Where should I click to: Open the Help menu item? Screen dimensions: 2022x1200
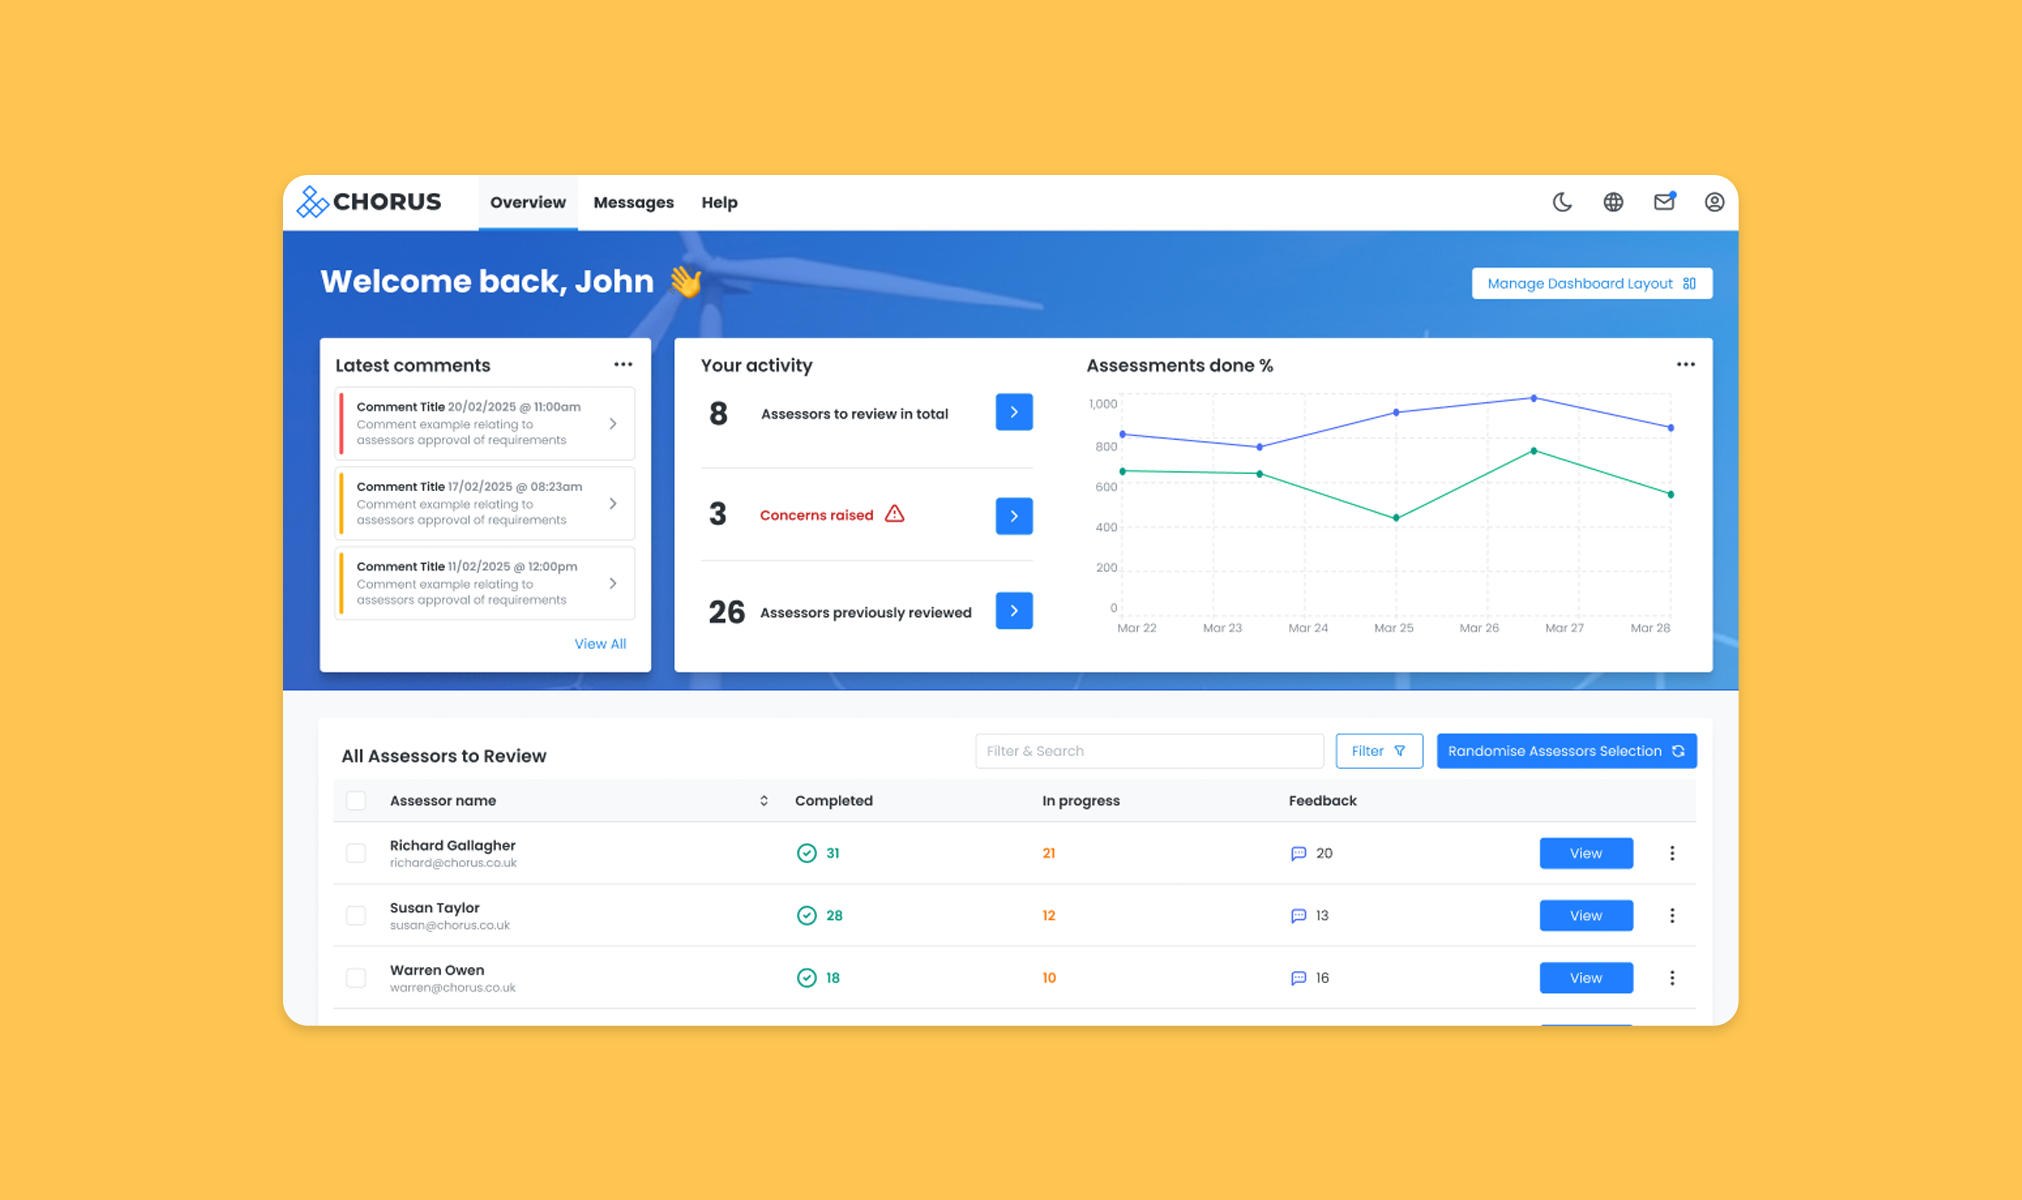point(719,202)
